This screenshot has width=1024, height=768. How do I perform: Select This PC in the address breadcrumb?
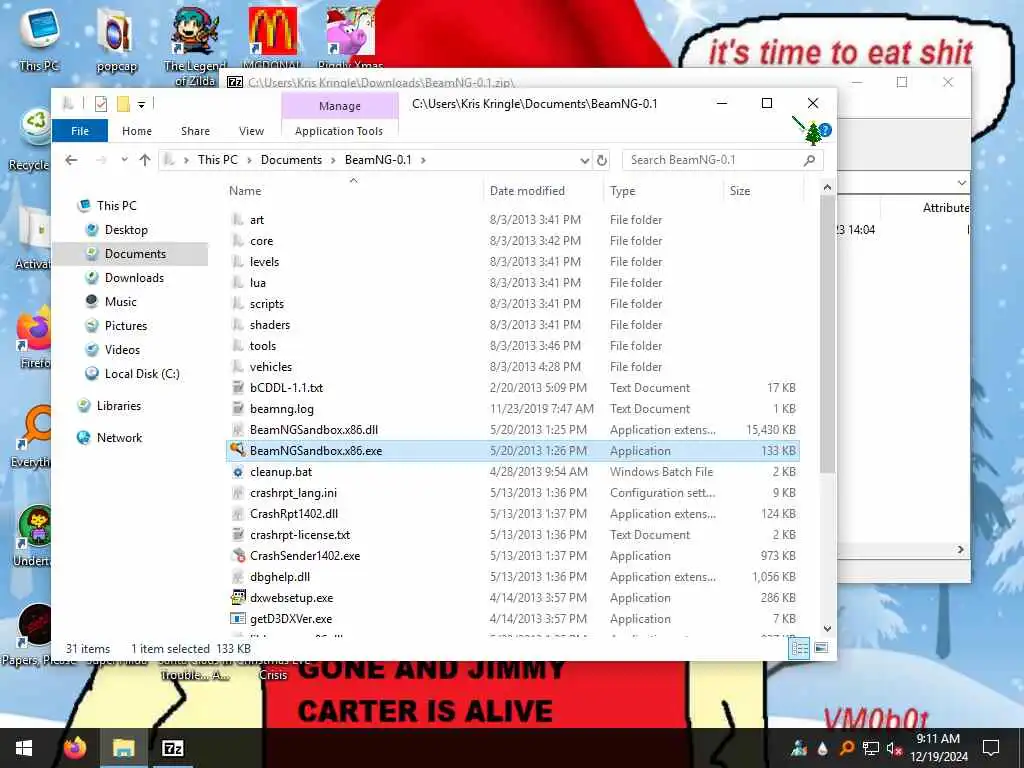pyautogui.click(x=218, y=160)
